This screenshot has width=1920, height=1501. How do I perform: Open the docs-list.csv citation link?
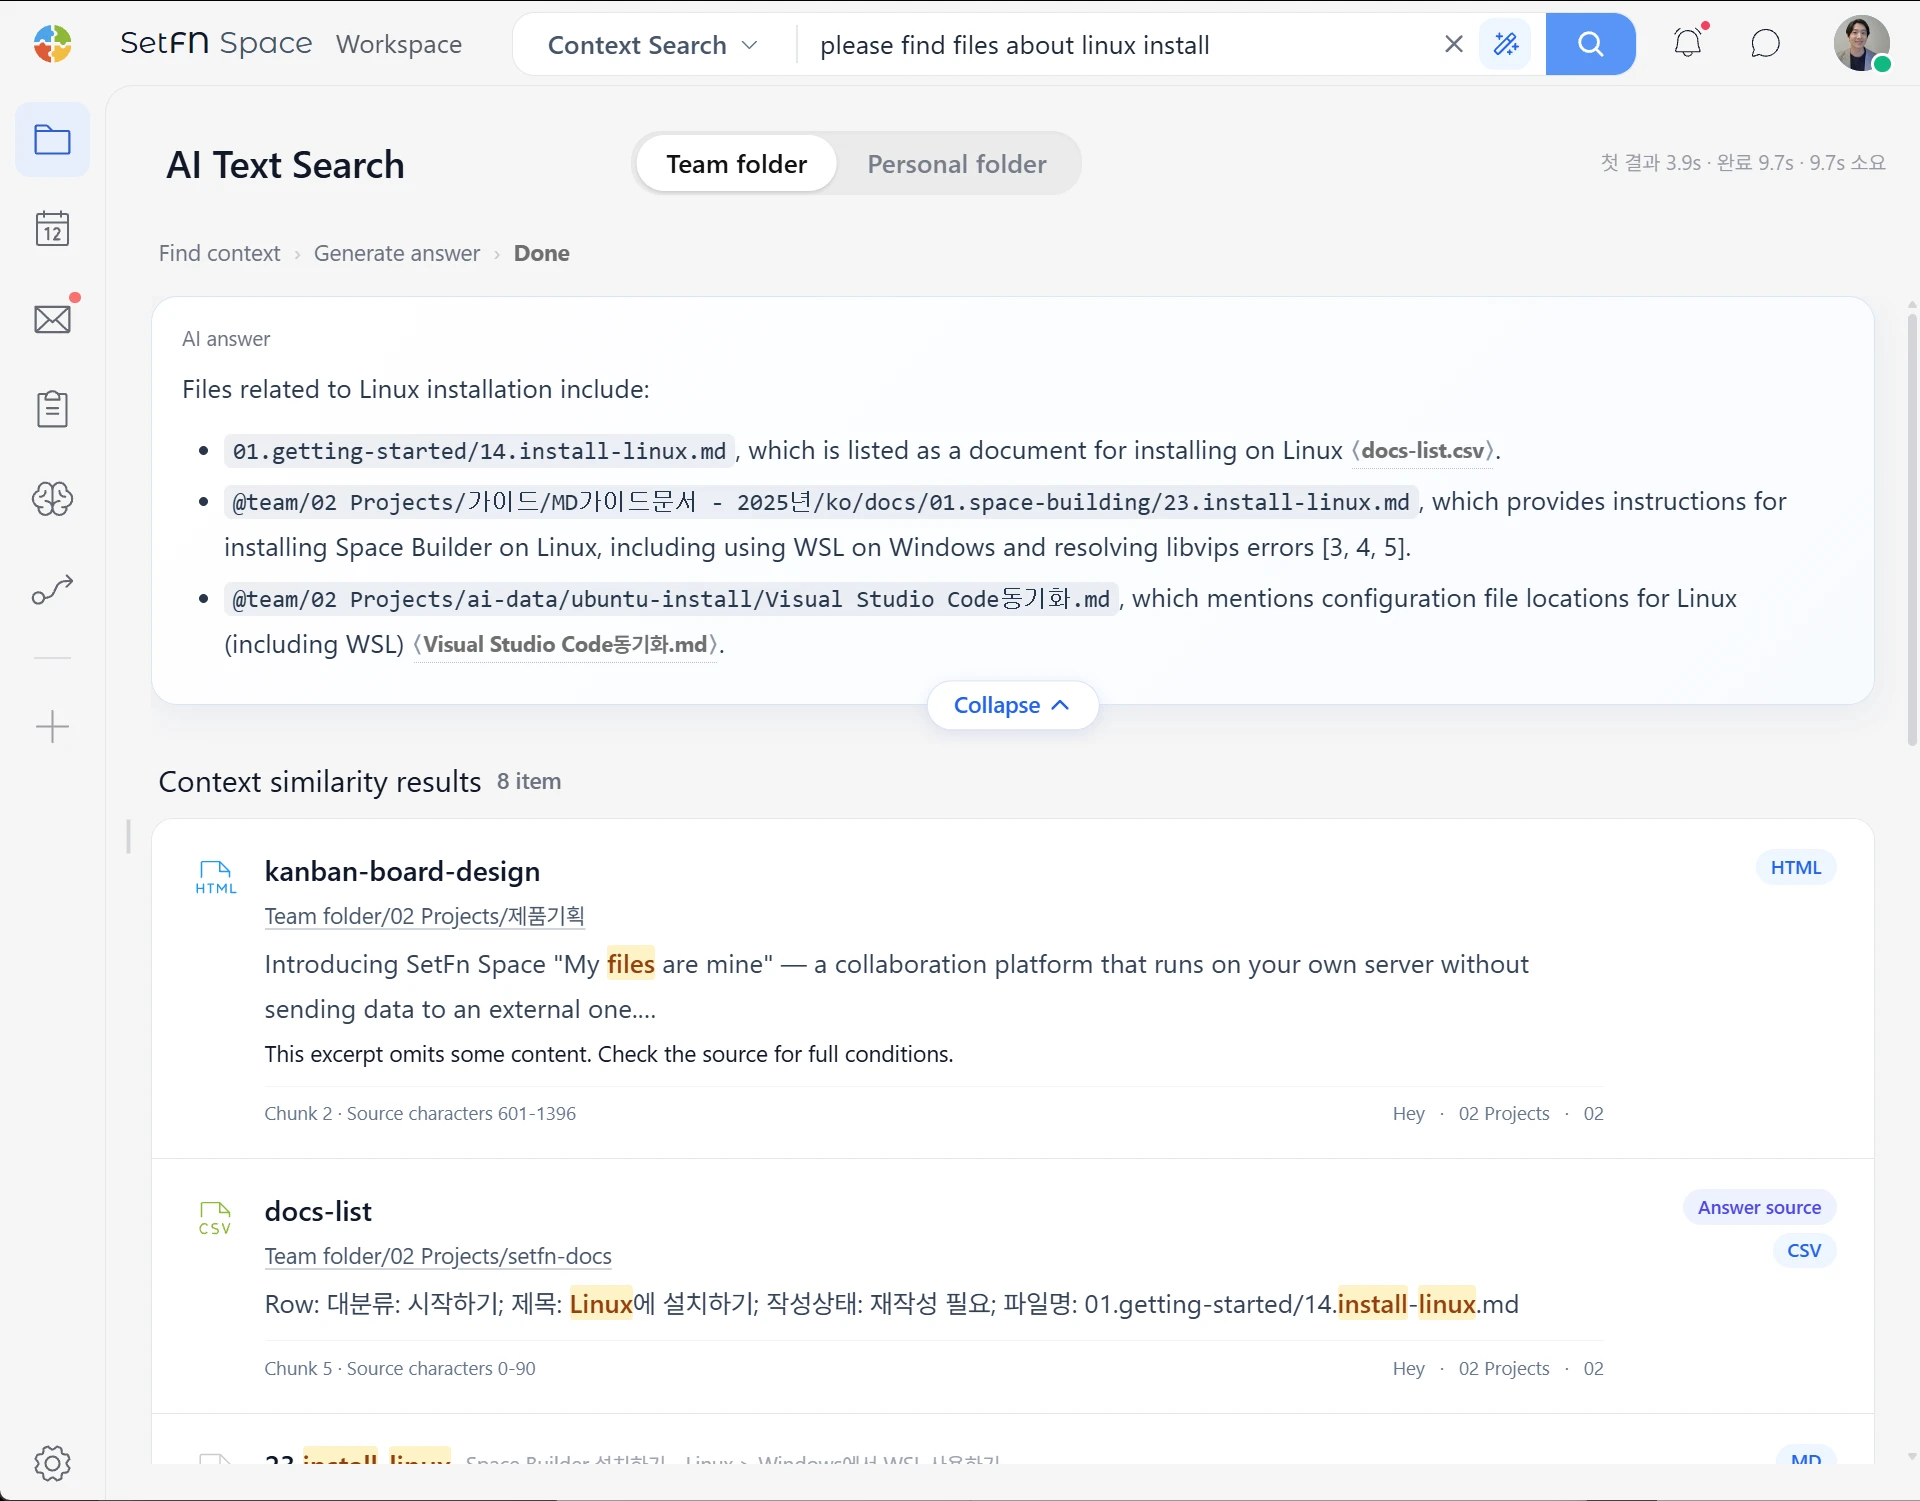1423,451
